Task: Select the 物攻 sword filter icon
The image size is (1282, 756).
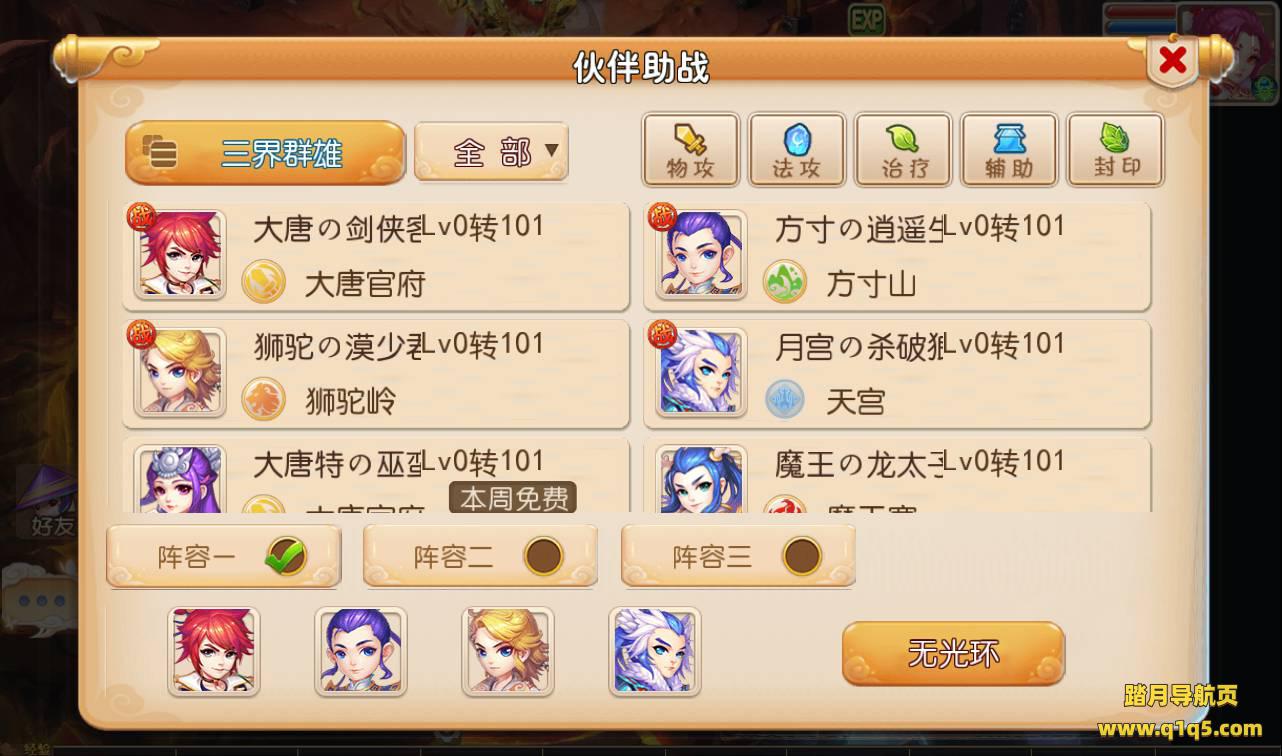Action: [691, 151]
